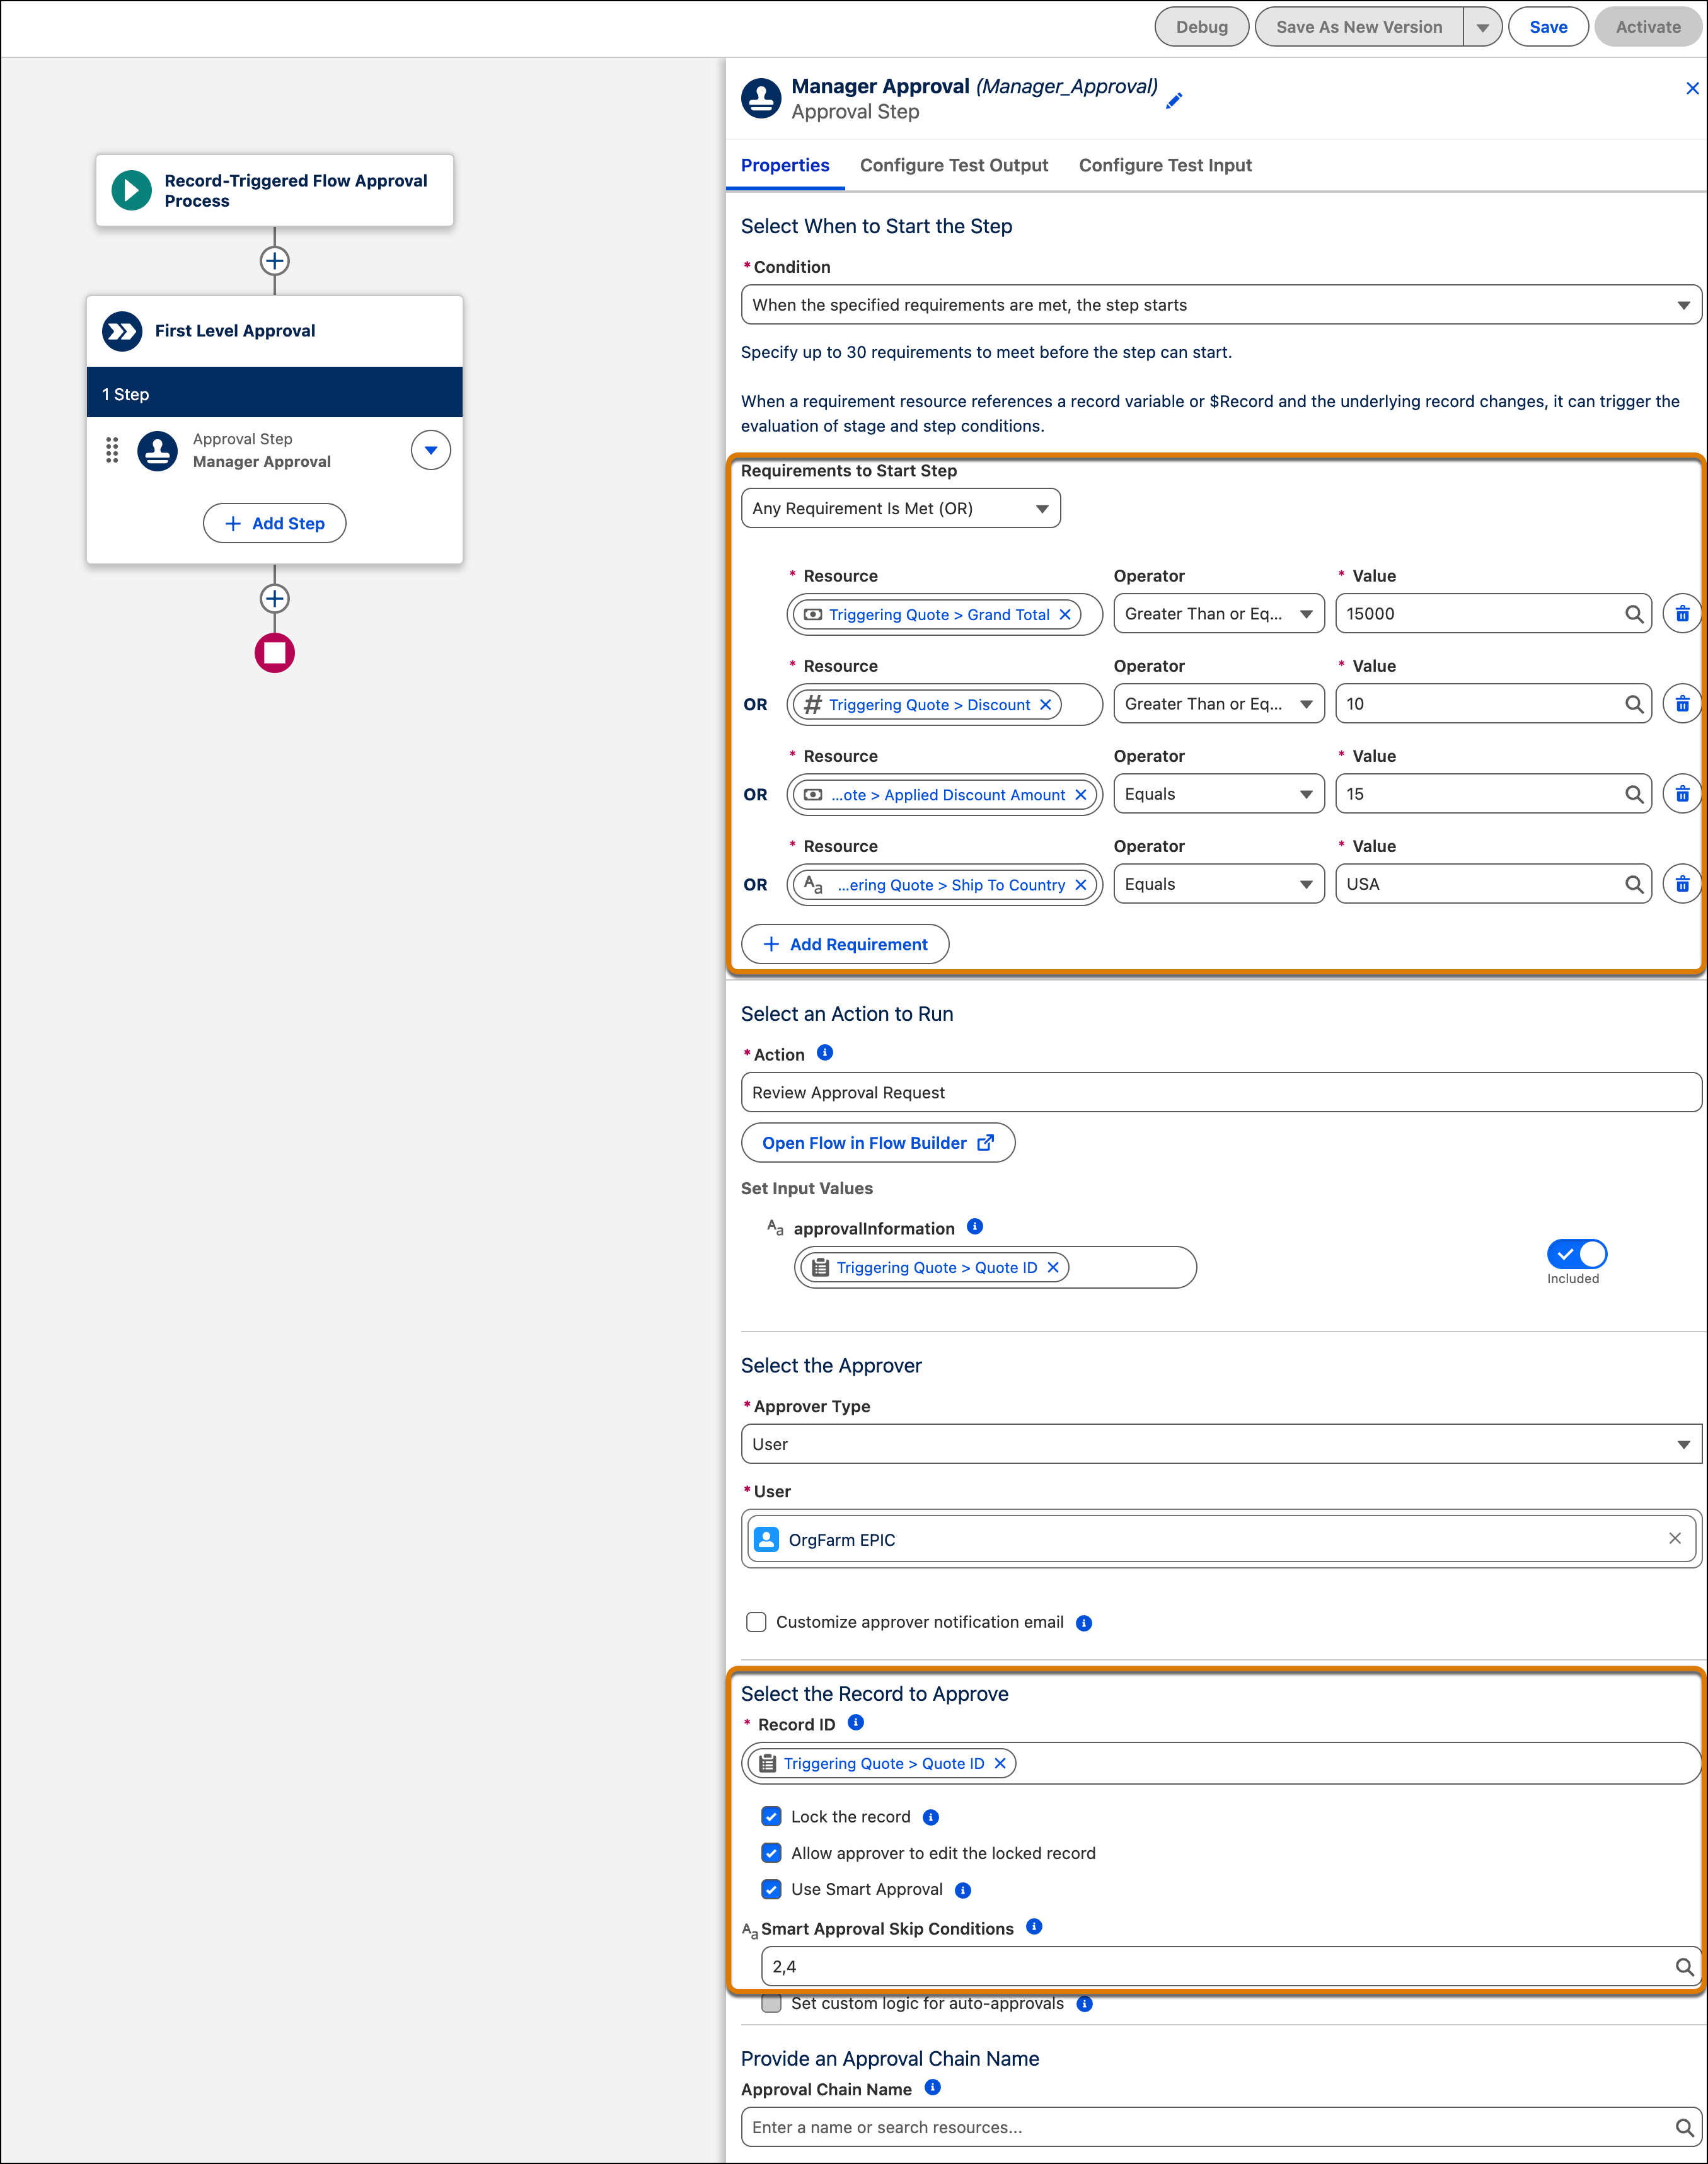Screen dimensions: 1708x2164
Task: Click the Smart Approval Skip Conditions field
Action: coord(1230,1966)
